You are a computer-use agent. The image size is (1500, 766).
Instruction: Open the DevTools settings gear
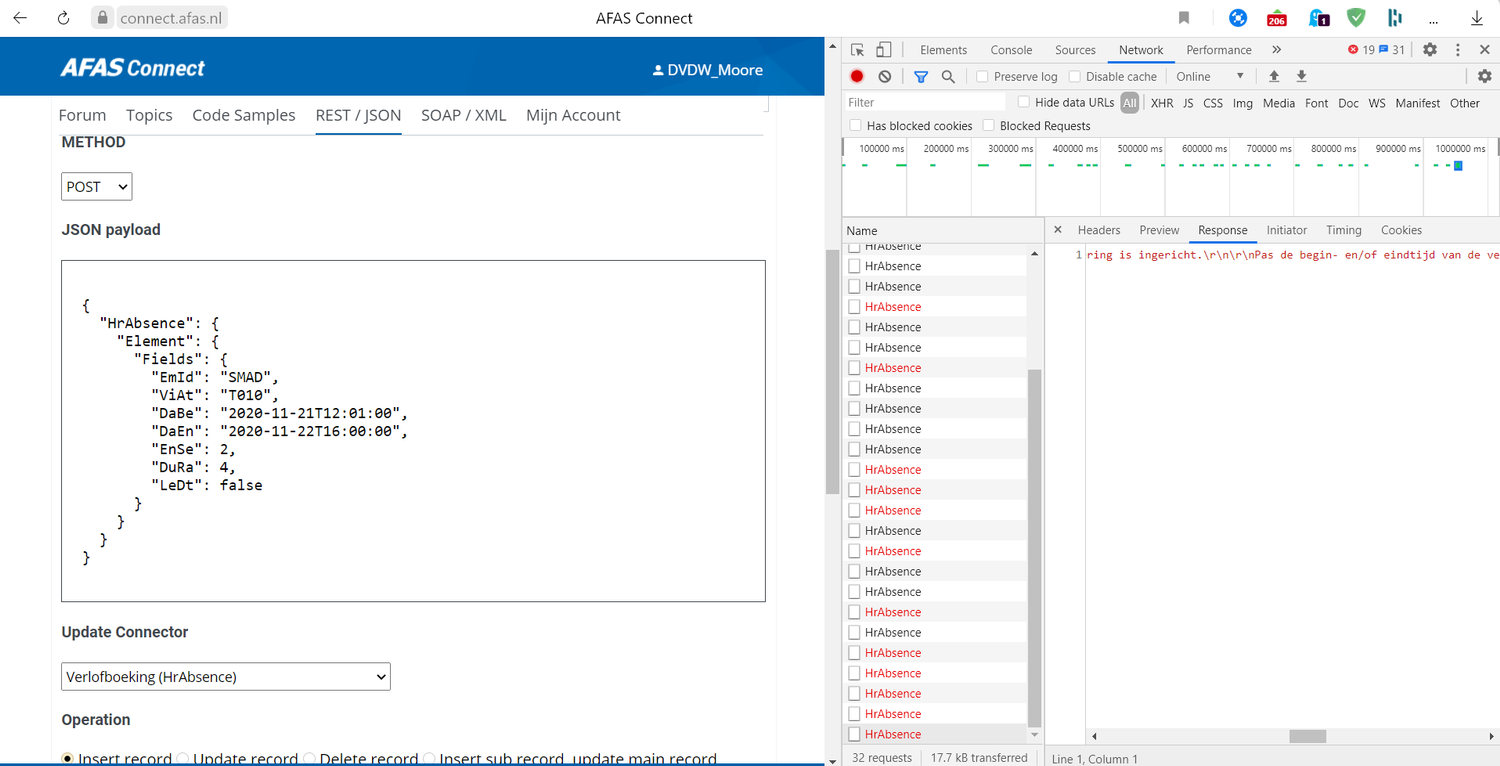point(1430,50)
